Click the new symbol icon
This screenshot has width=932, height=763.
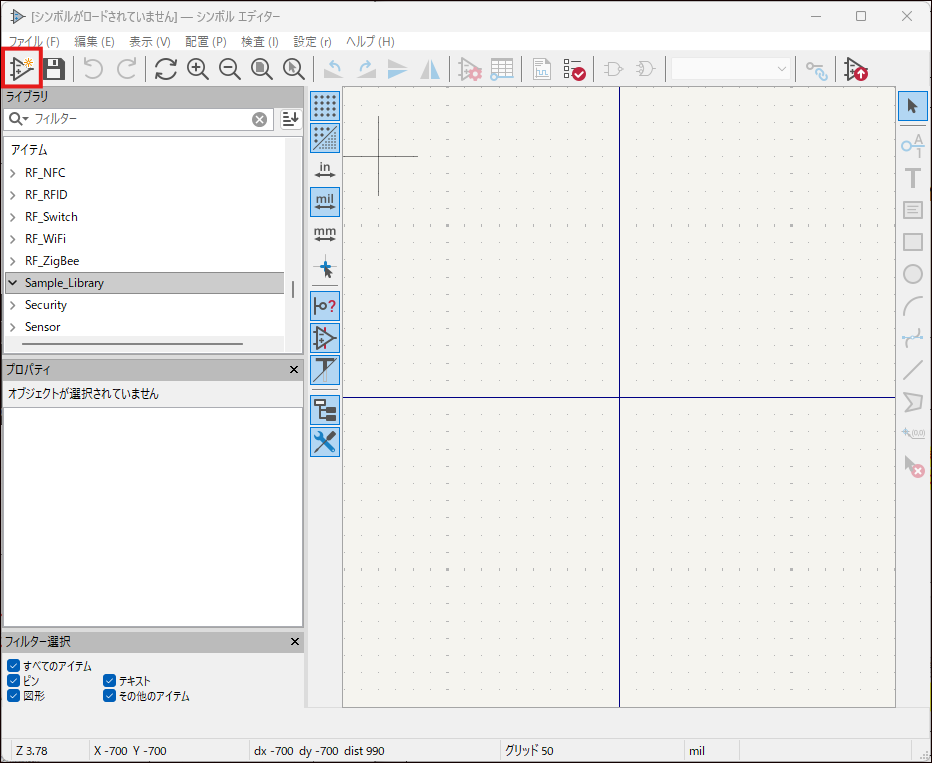tap(22, 69)
